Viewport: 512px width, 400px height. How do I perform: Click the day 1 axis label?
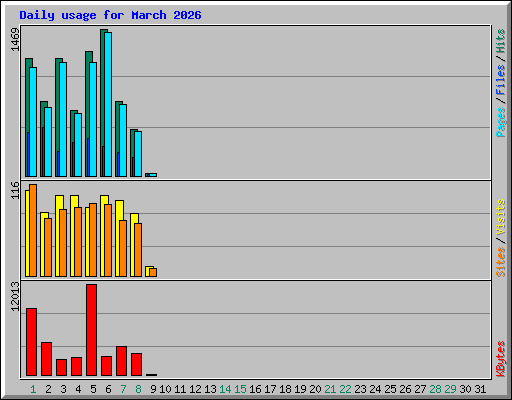[x=33, y=389]
